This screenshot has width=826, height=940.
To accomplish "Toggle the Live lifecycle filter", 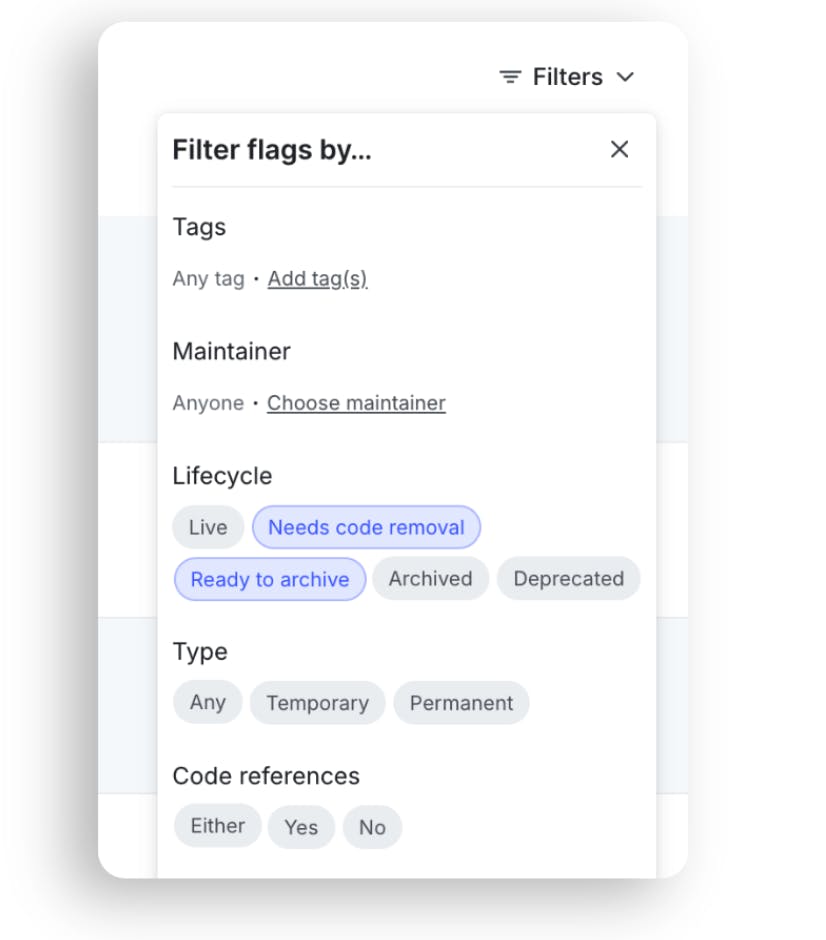I will point(208,527).
